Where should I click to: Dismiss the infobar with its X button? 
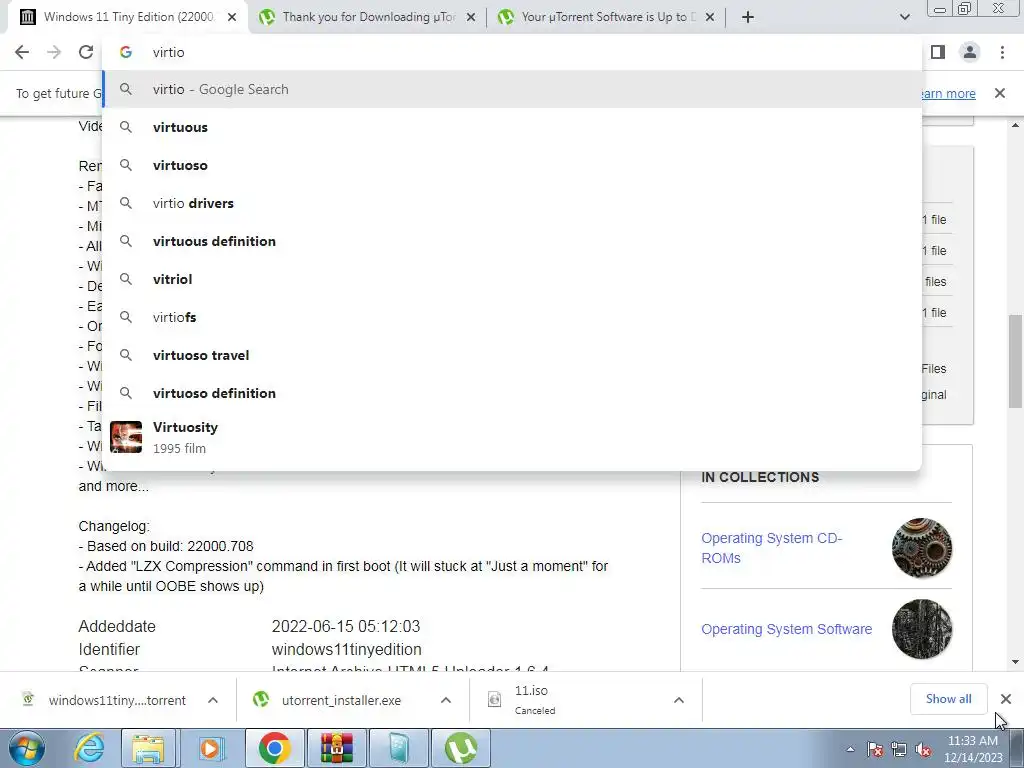[x=999, y=93]
